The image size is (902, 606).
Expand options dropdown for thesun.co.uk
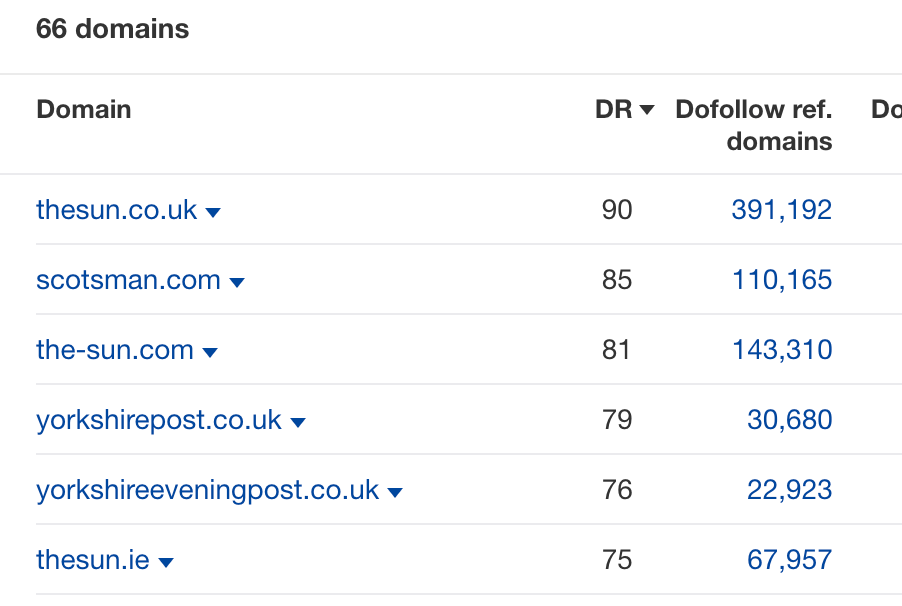tap(213, 211)
